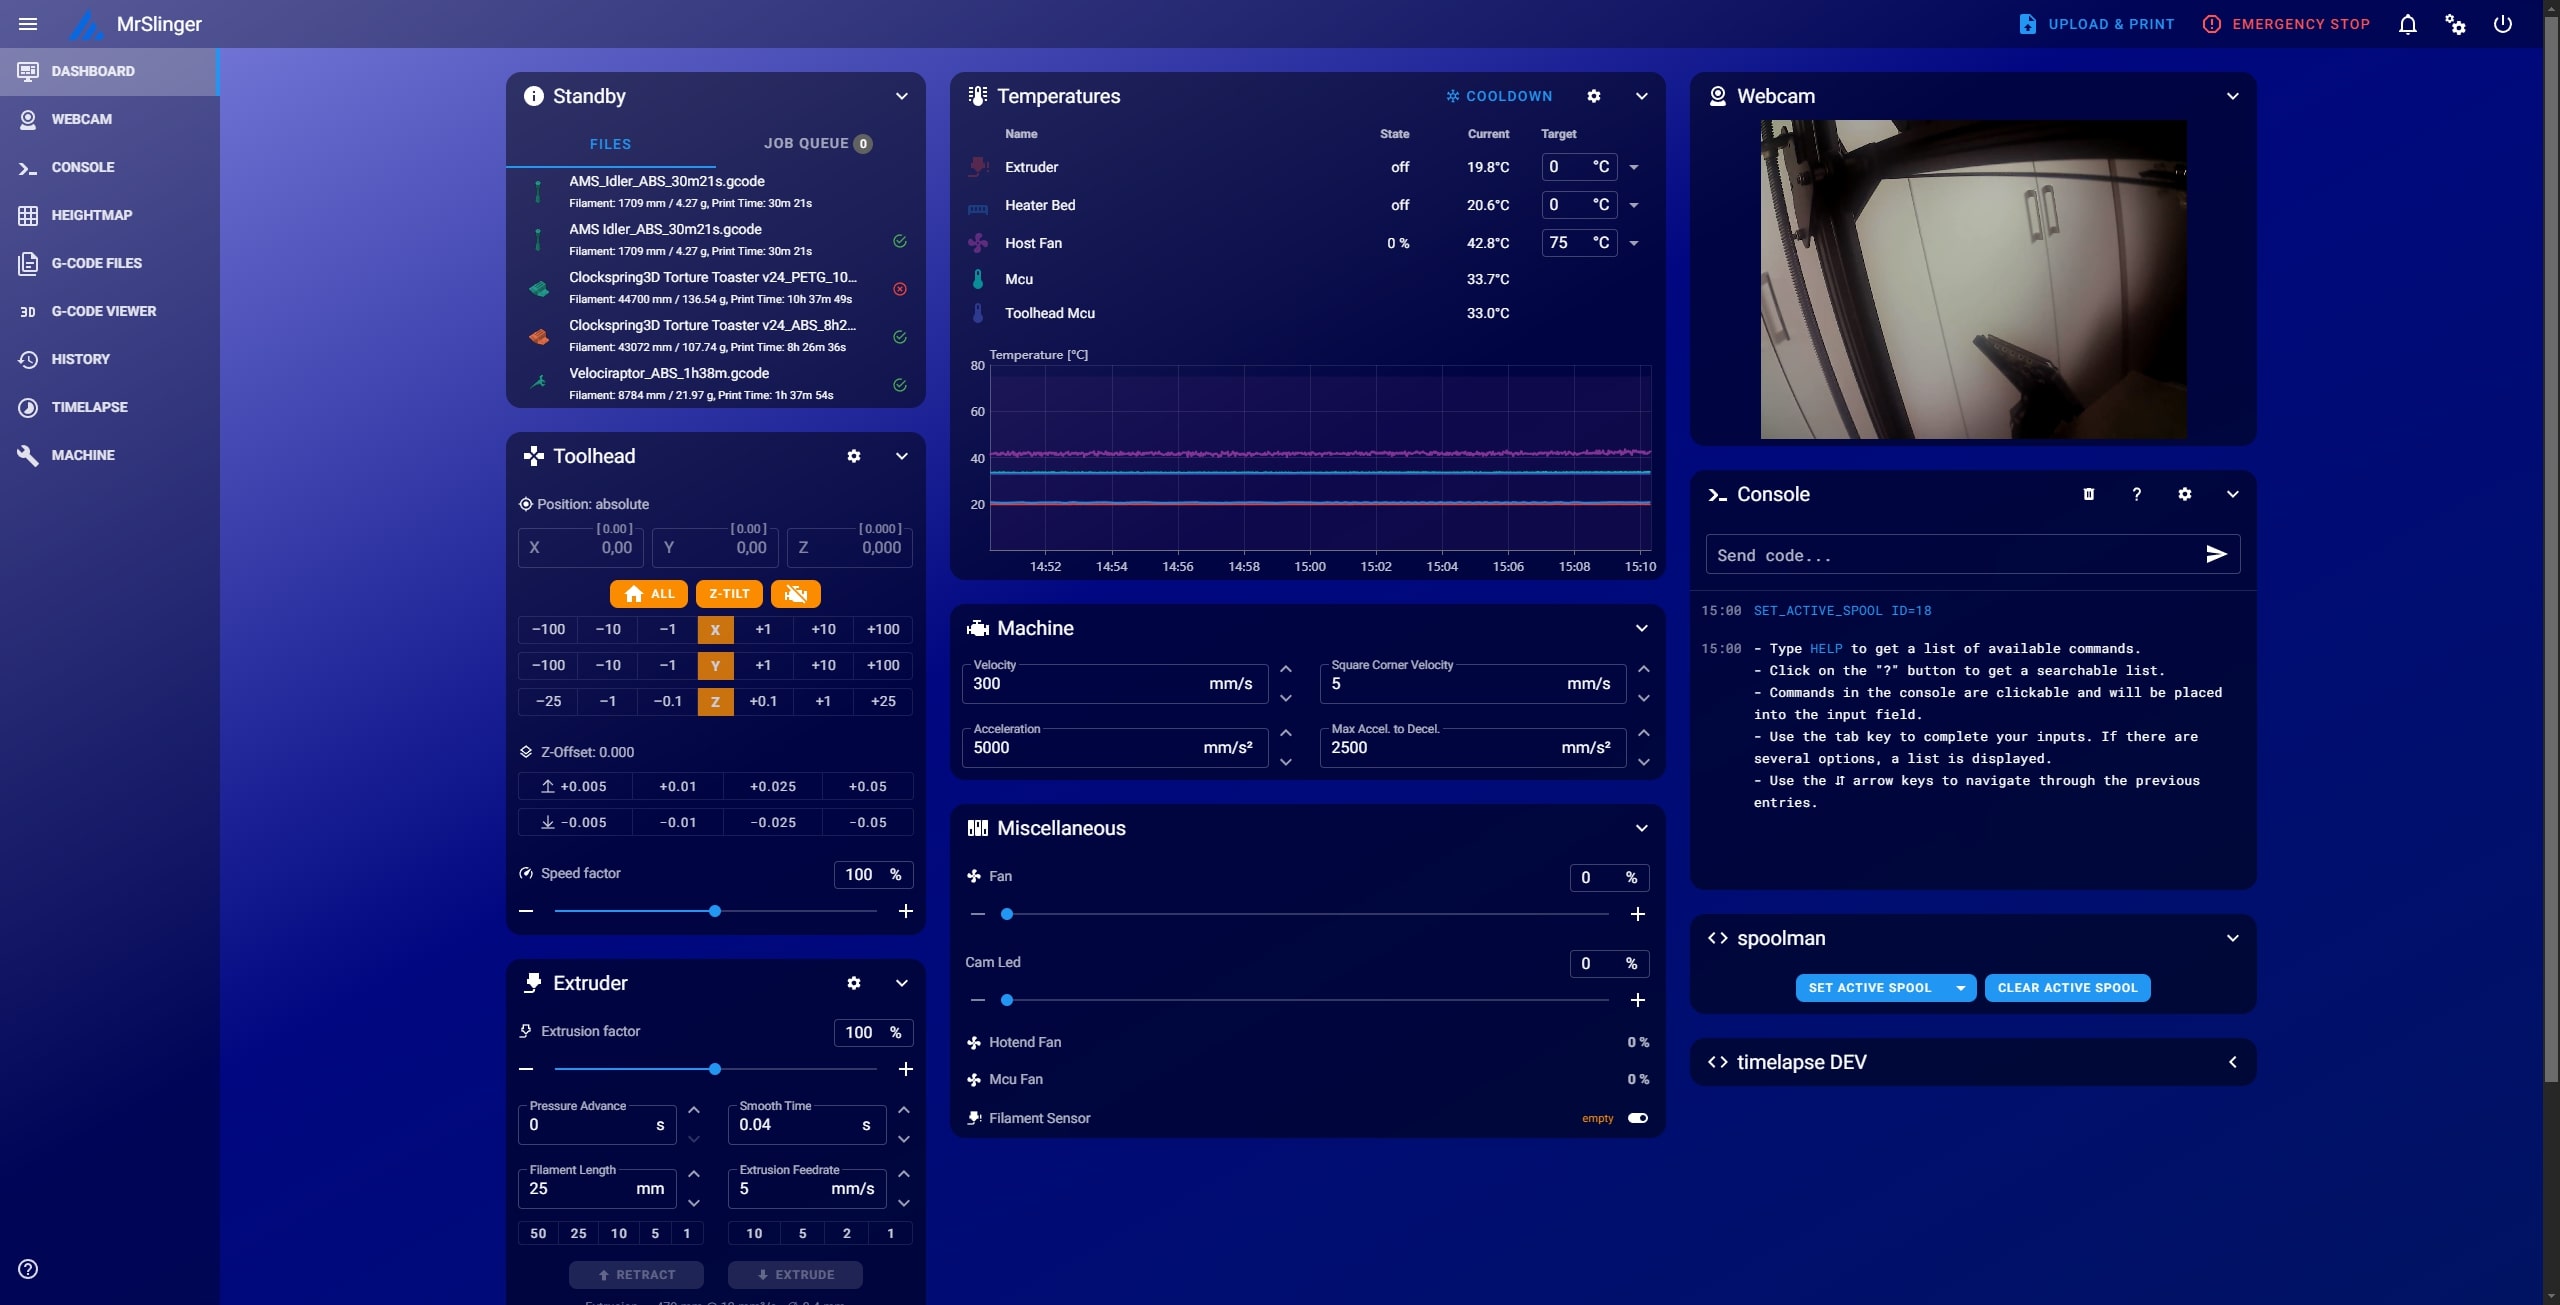
Task: Send console command arrow icon
Action: click(2216, 554)
